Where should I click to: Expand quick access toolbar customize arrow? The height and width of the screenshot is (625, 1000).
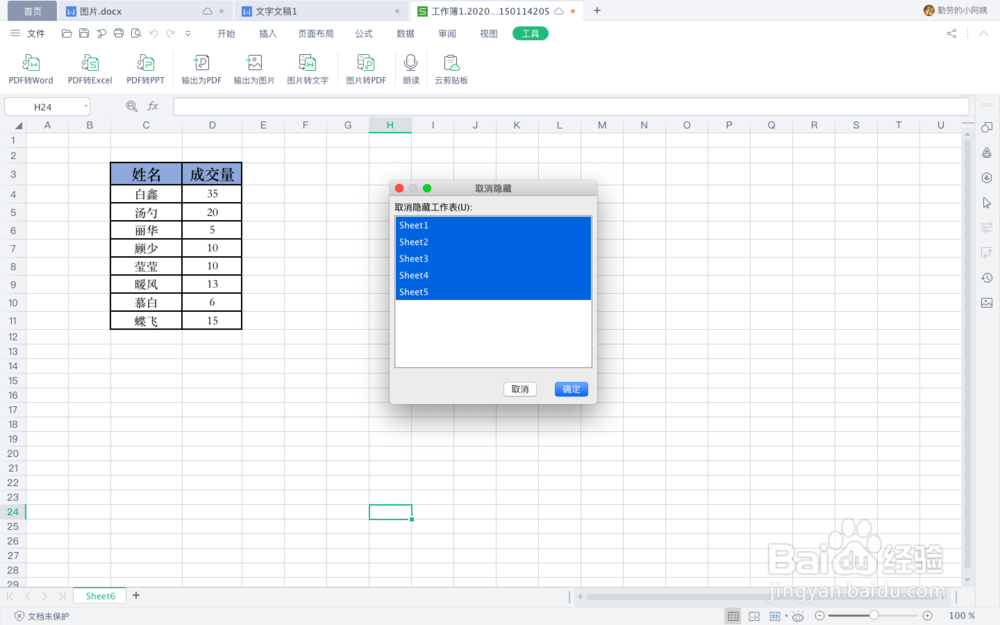(x=188, y=33)
